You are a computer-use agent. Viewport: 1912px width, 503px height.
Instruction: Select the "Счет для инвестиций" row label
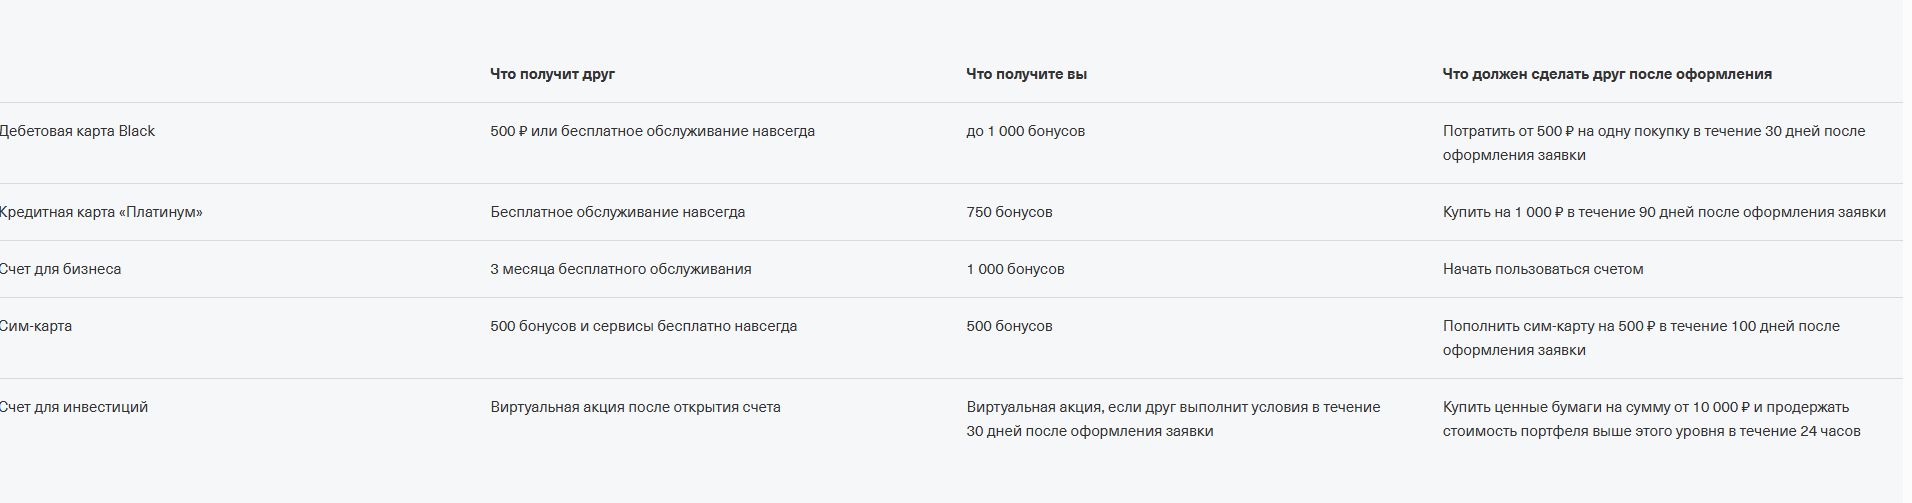point(74,407)
